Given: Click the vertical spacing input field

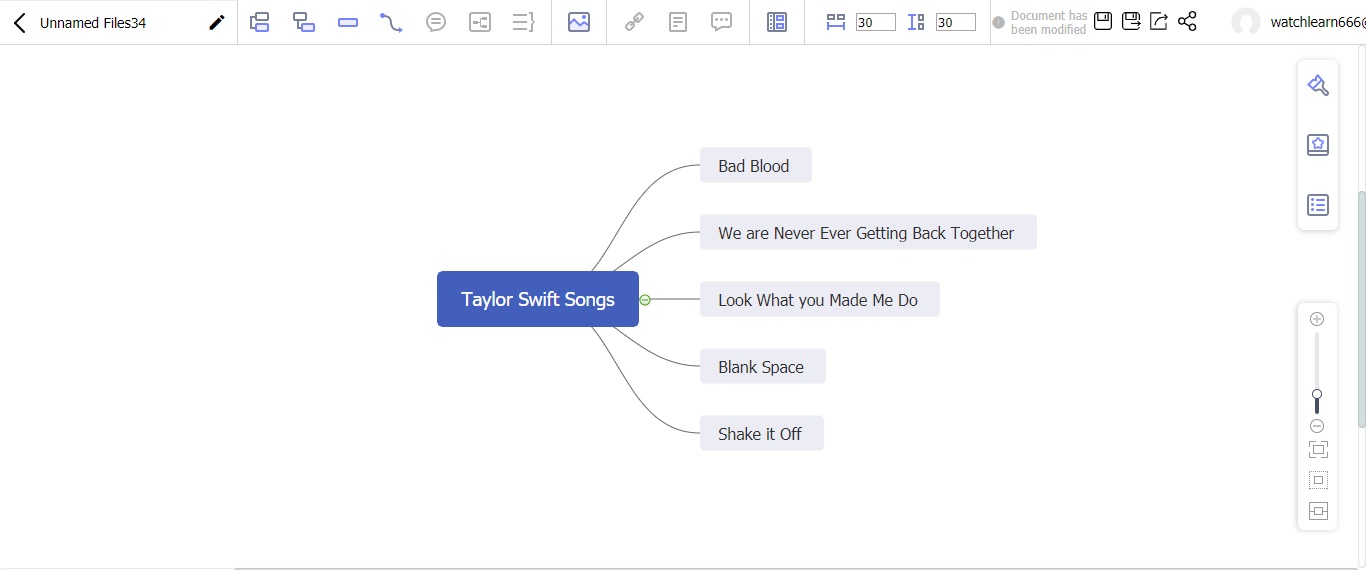Looking at the screenshot, I should point(955,22).
